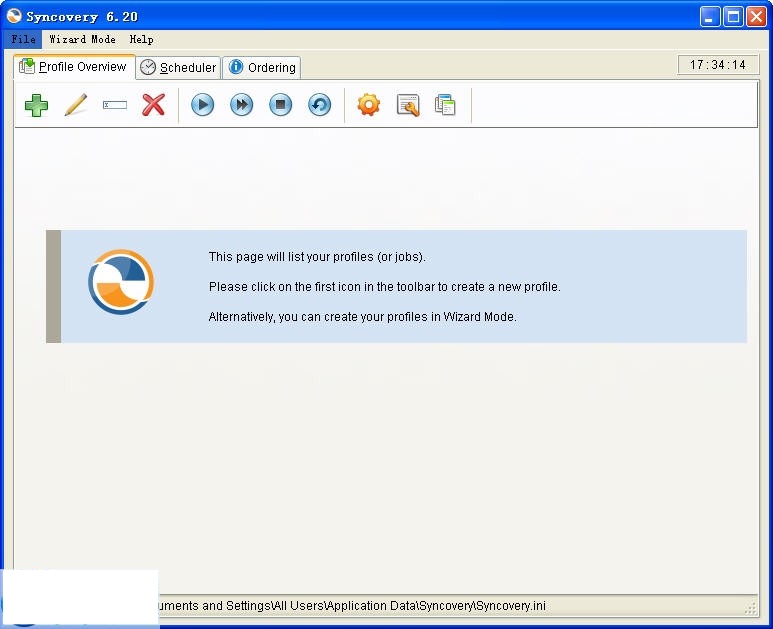This screenshot has height=629, width=773.
Task: Click the Syncovery.ini path in the status bar
Action: coord(352,606)
